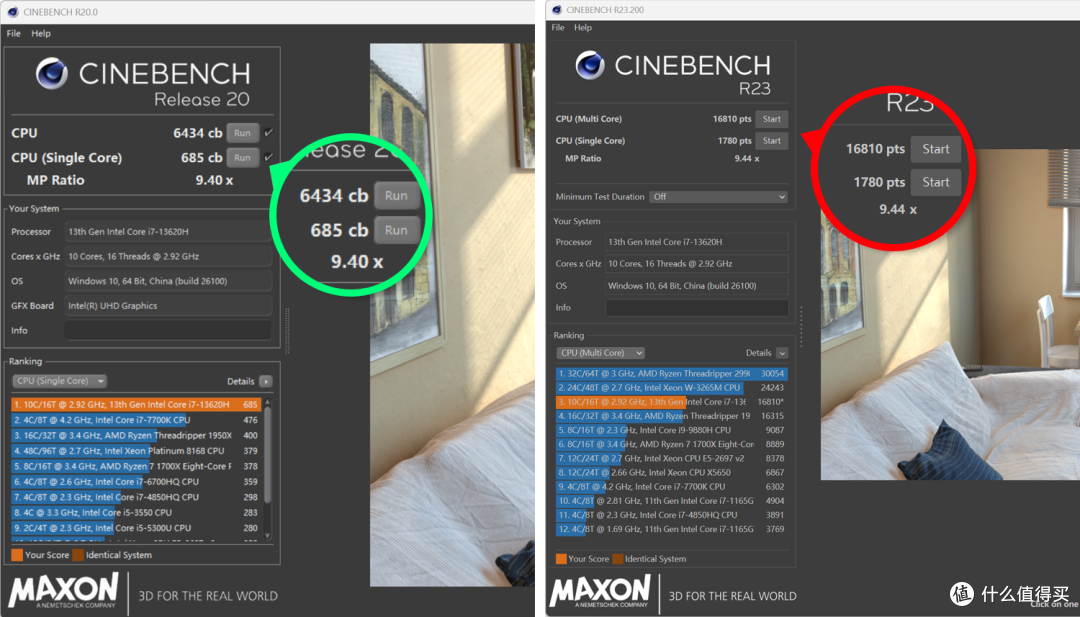
Task: Click the Processor field in R20 system panel
Action: click(168, 232)
